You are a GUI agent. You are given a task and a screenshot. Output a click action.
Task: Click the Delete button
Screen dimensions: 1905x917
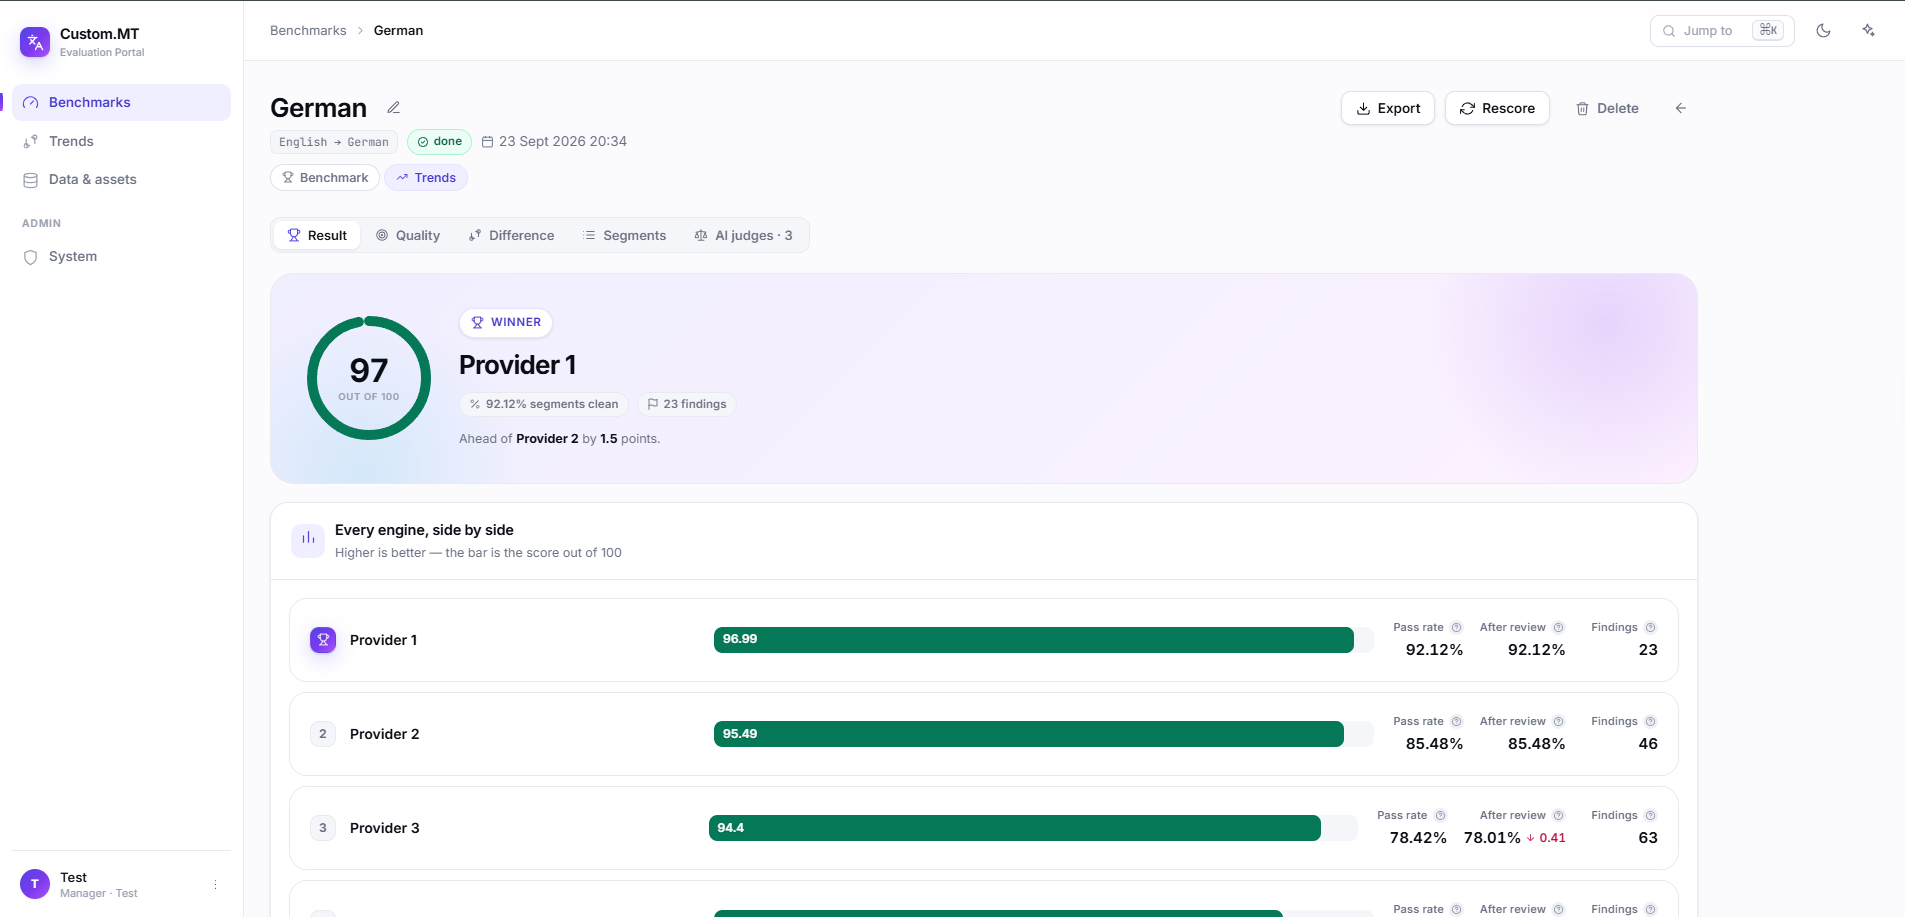(x=1607, y=108)
